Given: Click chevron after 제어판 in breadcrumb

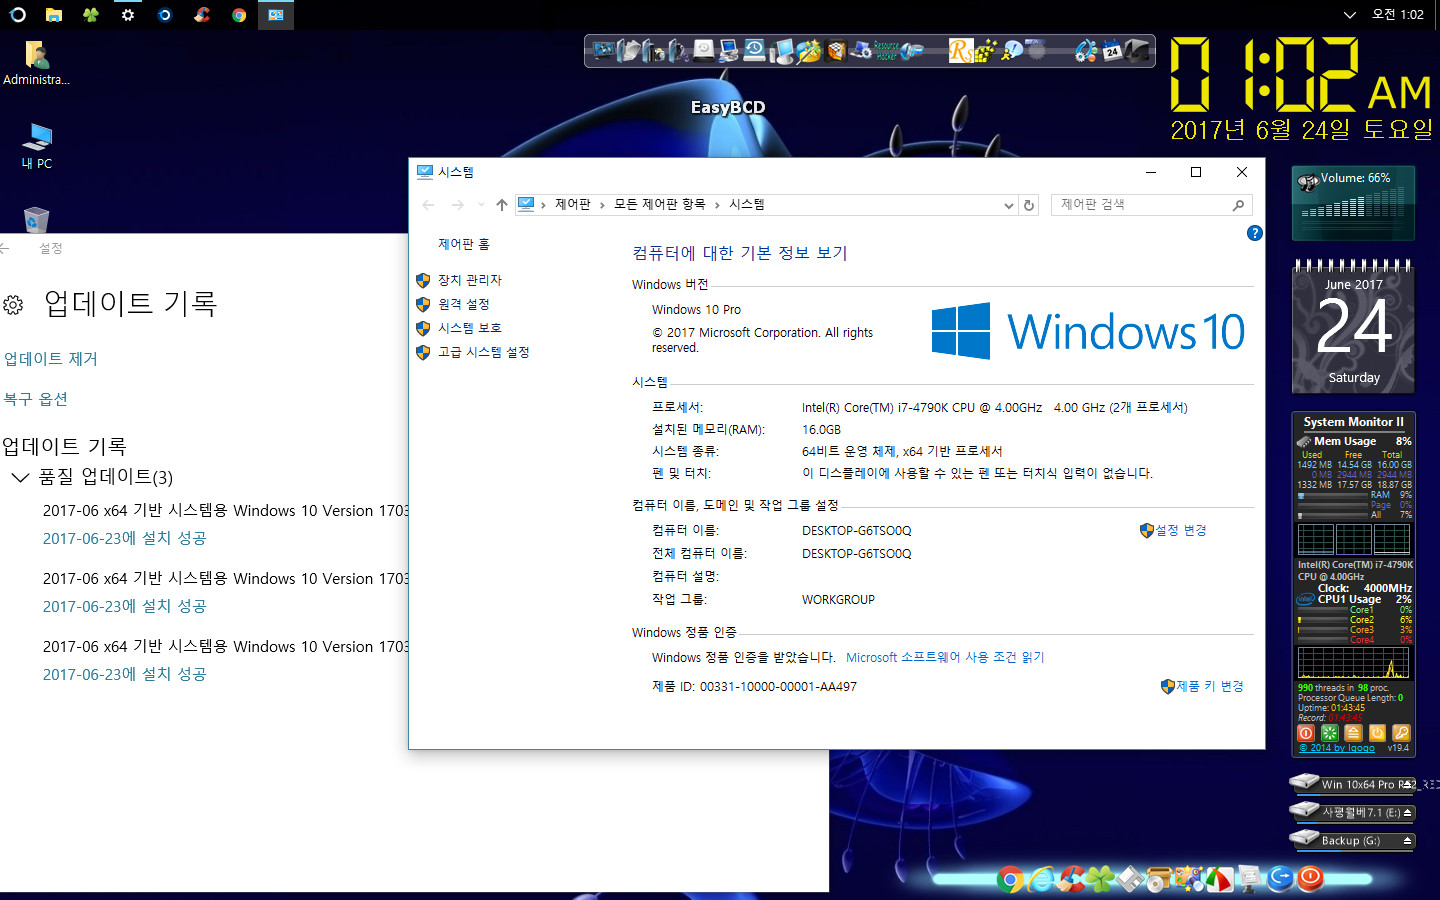Looking at the screenshot, I should click(602, 205).
